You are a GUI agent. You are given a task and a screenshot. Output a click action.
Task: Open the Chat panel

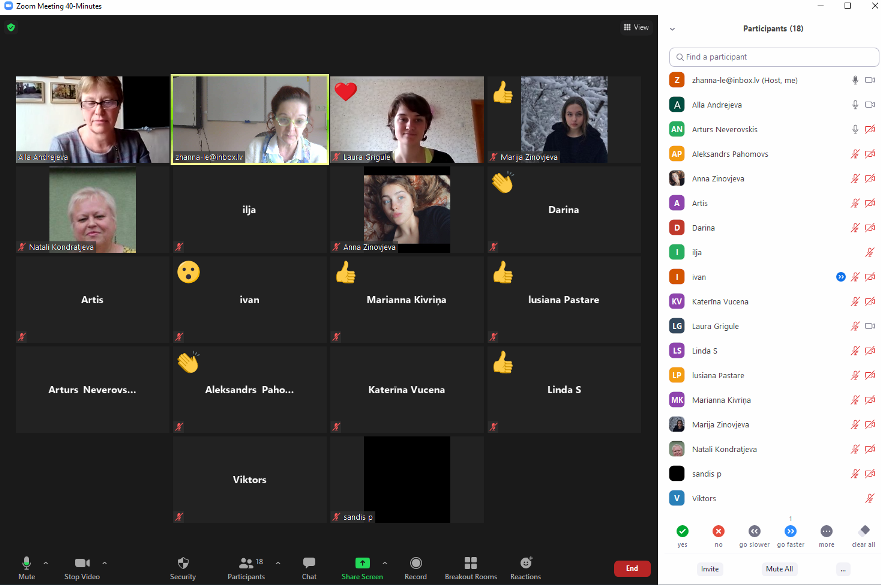309,566
